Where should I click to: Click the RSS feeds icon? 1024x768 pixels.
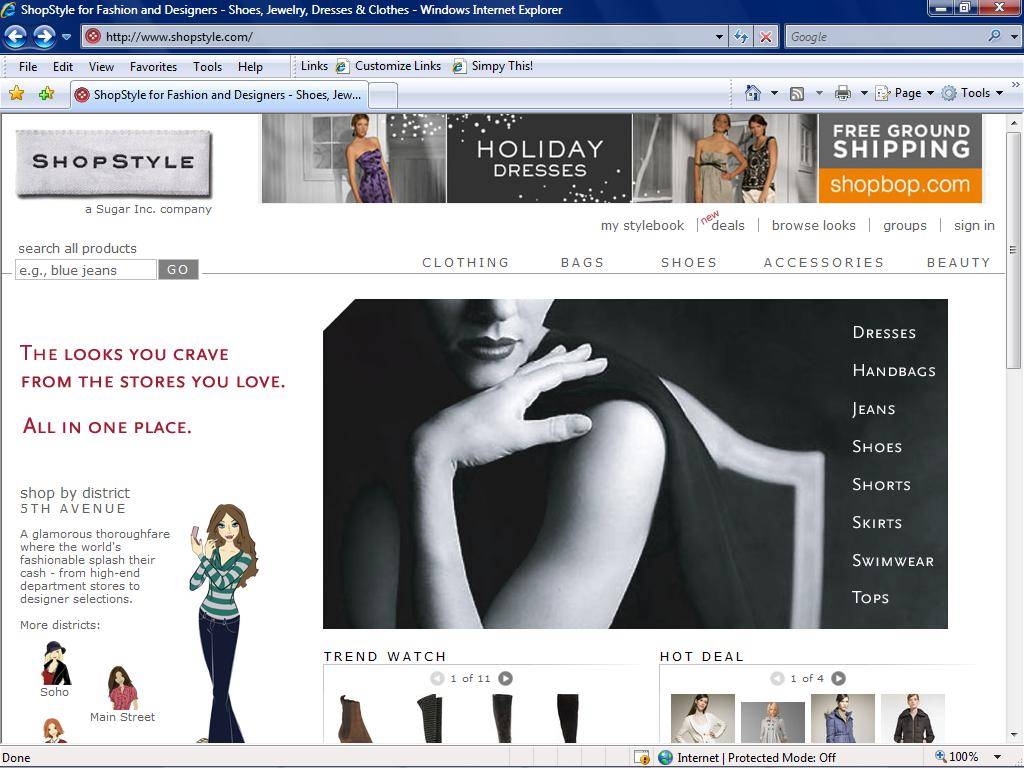tap(797, 93)
